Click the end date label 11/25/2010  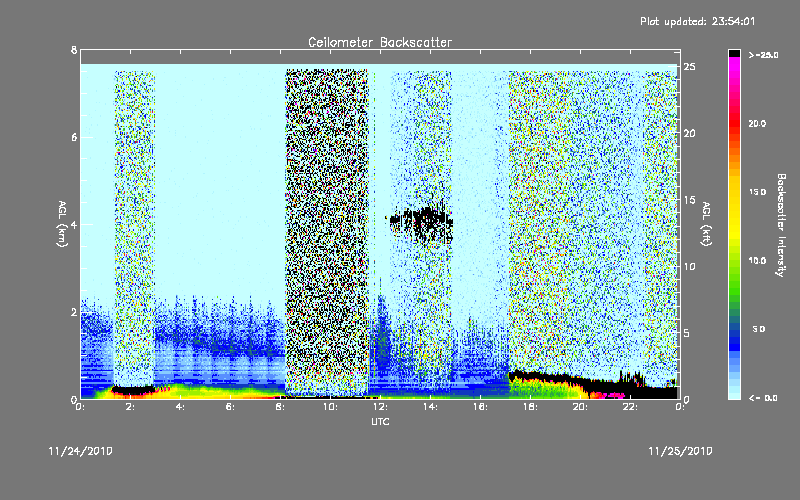tap(680, 451)
